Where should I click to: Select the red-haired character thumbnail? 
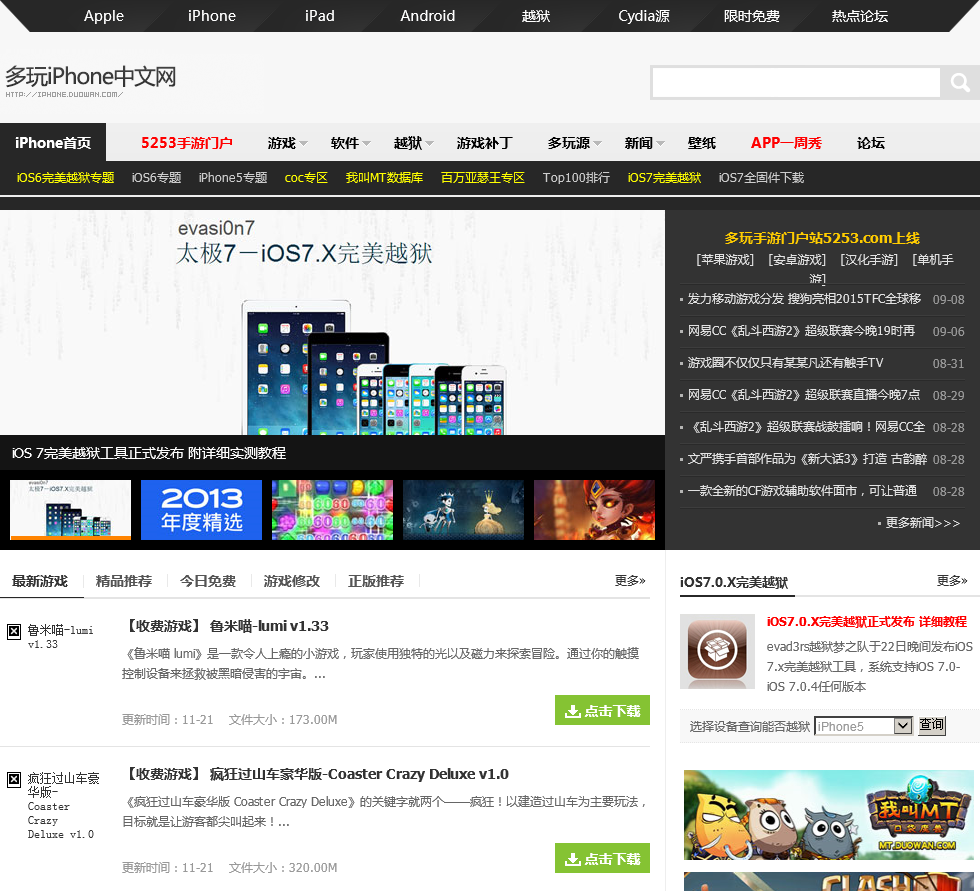[x=594, y=509]
